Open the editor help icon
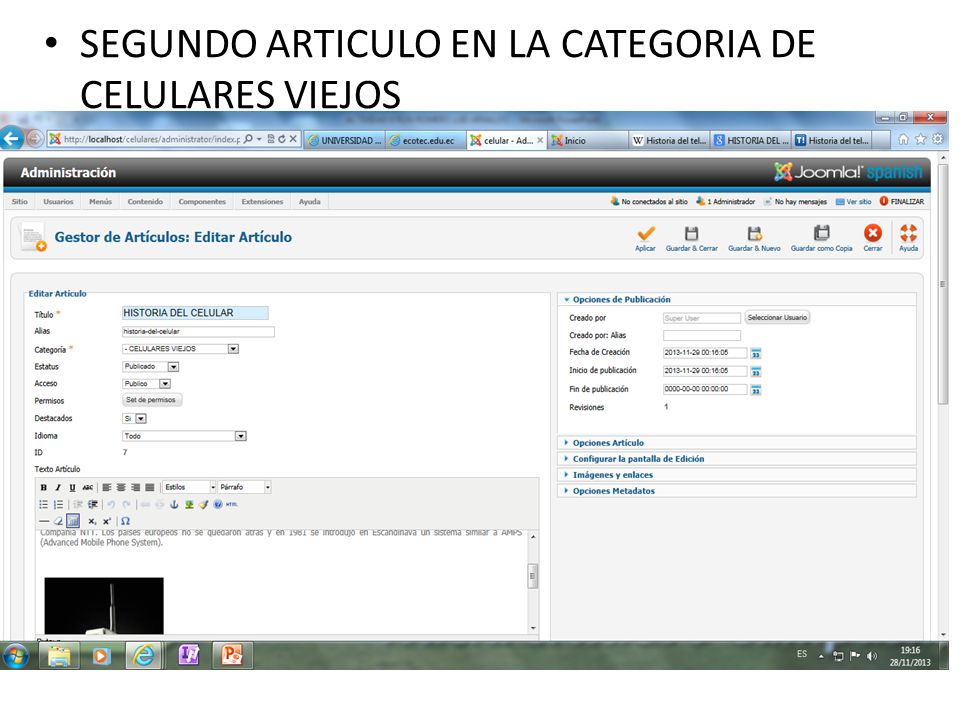The width and height of the screenshot is (960, 720). click(218, 504)
